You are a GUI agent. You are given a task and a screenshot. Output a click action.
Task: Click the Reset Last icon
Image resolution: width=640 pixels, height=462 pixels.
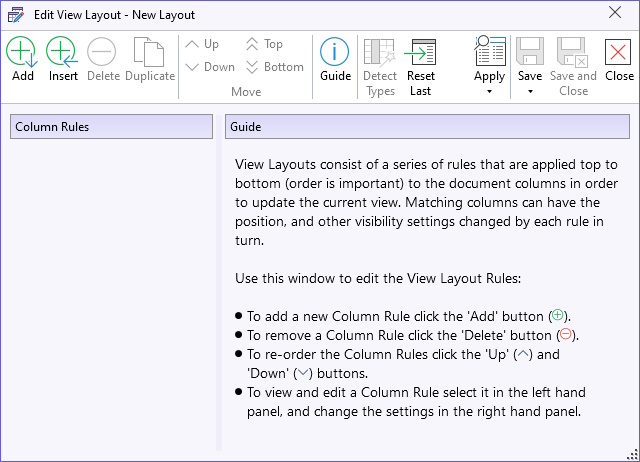coord(420,52)
